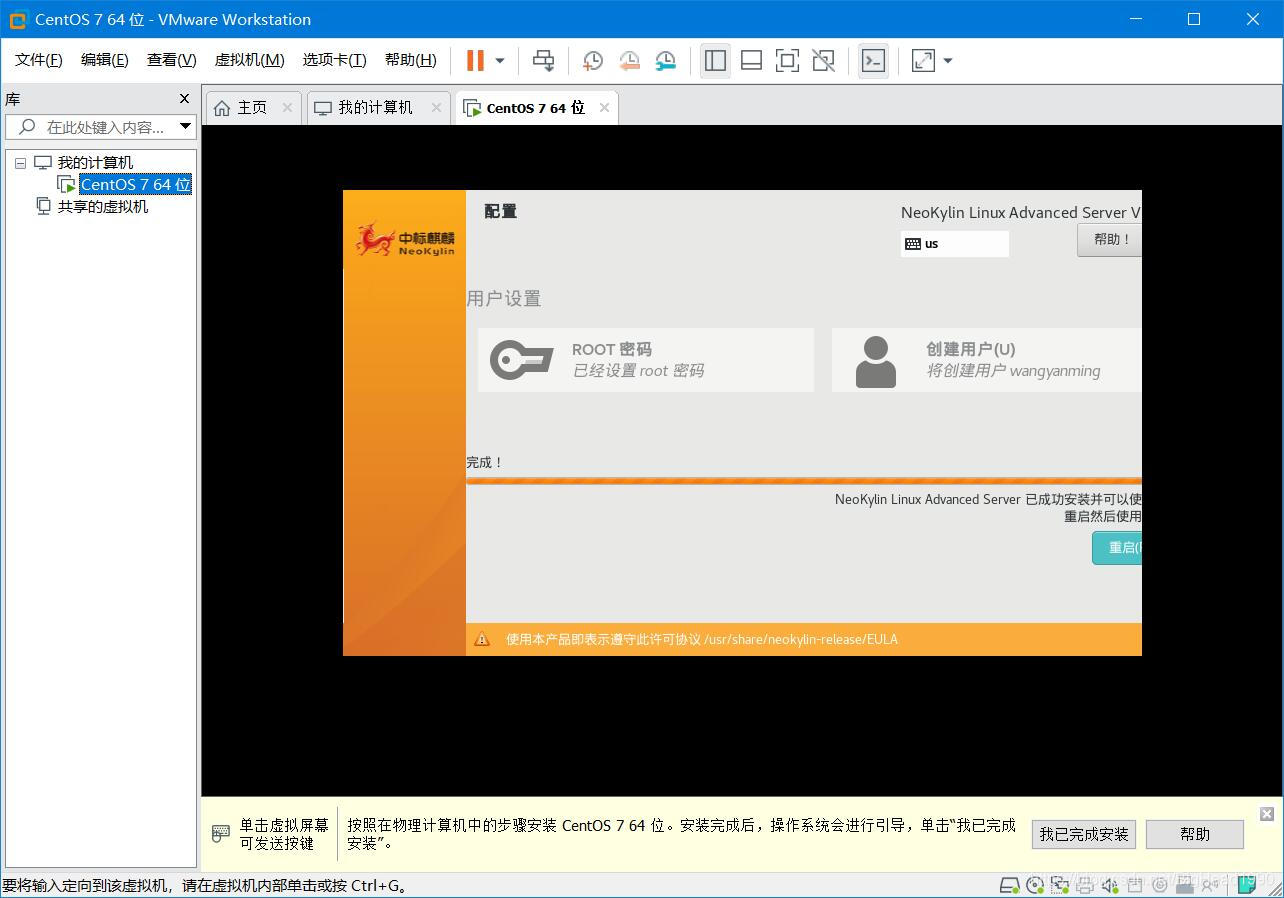Revert the VM to its snapshot
Viewport: 1284px width, 898px height.
(x=629, y=60)
